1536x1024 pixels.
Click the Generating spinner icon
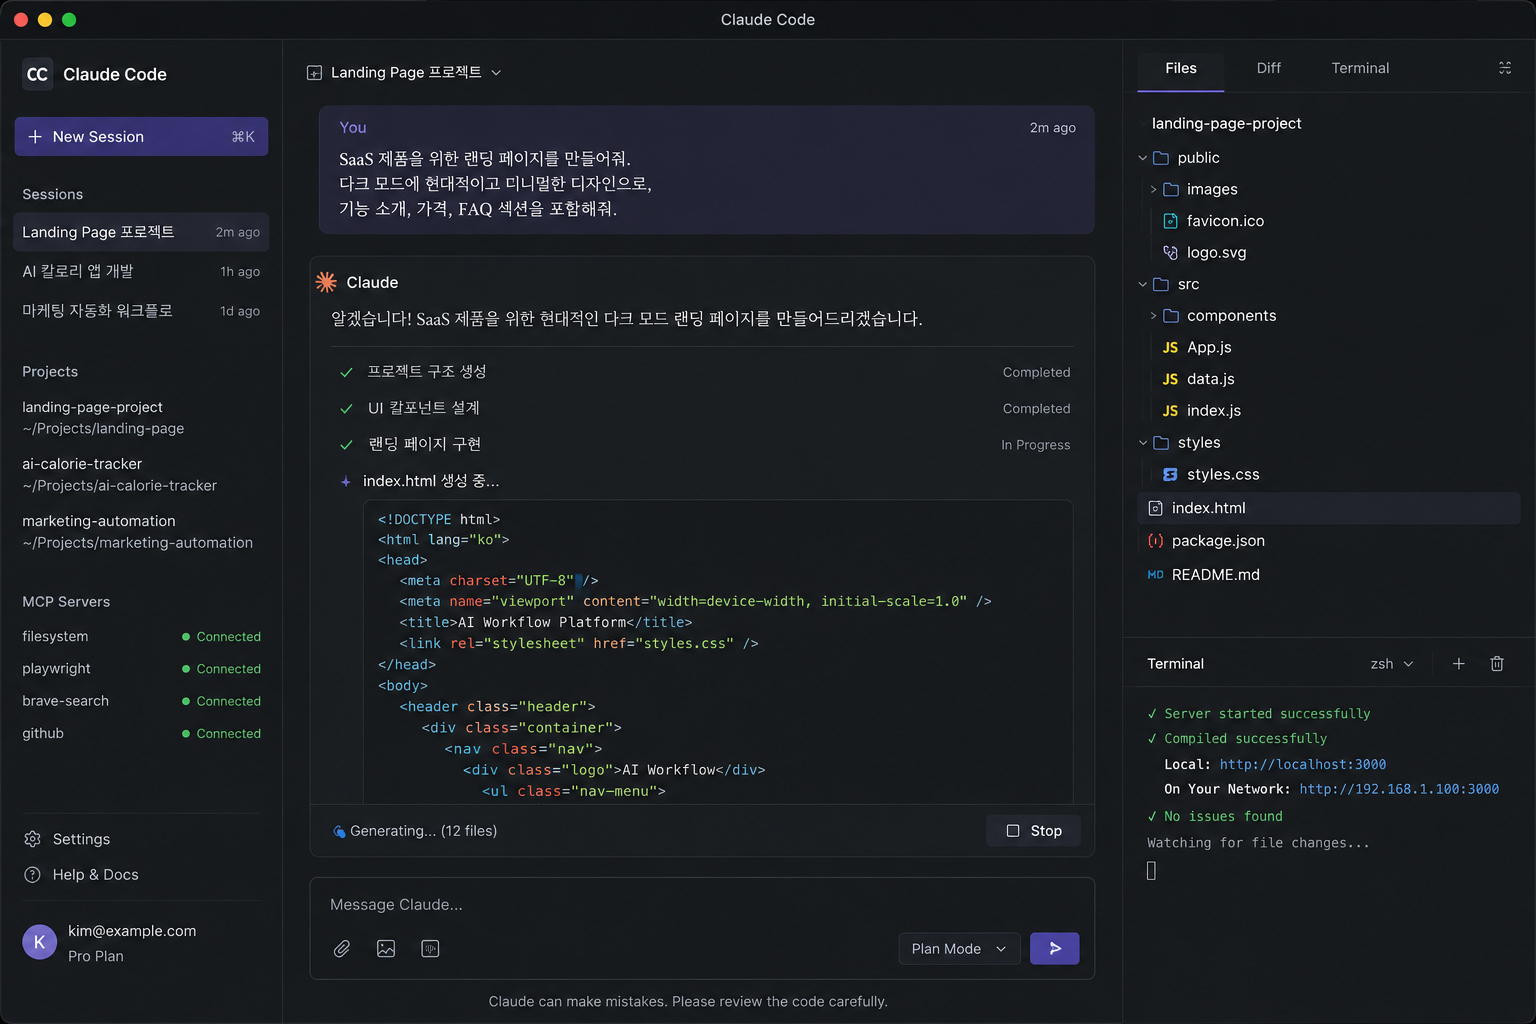point(339,831)
